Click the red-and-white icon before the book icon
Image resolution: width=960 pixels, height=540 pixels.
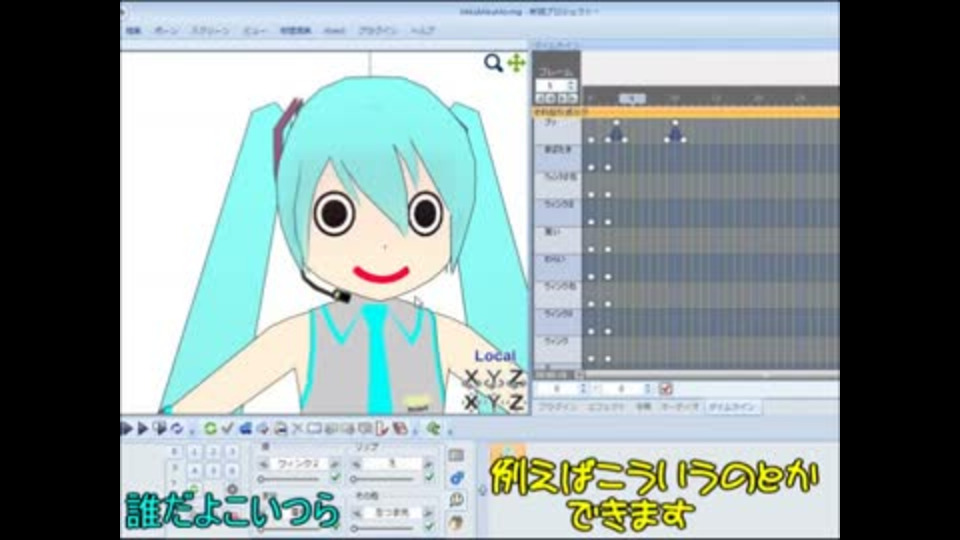[383, 428]
